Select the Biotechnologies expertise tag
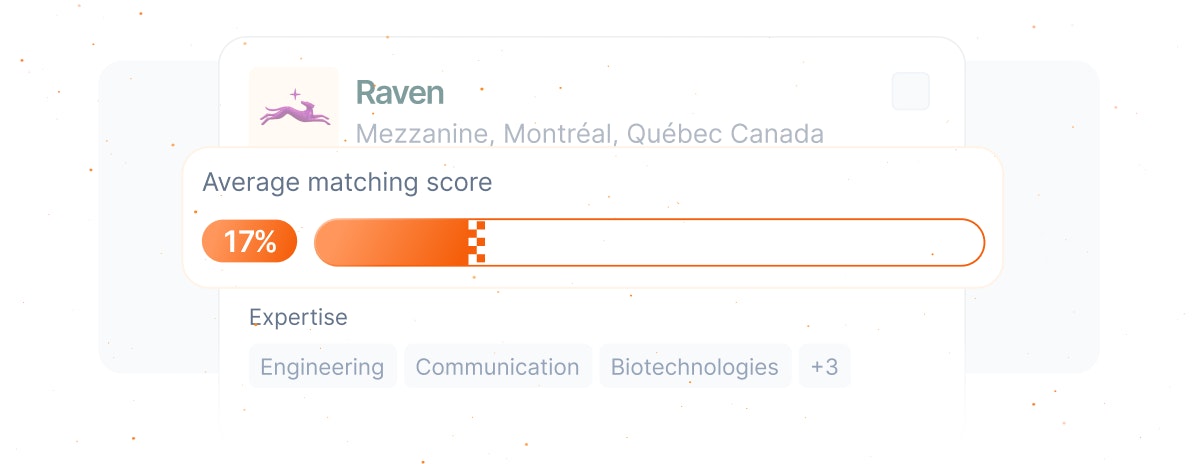Viewport: 1192px width, 464px height. coord(695,367)
